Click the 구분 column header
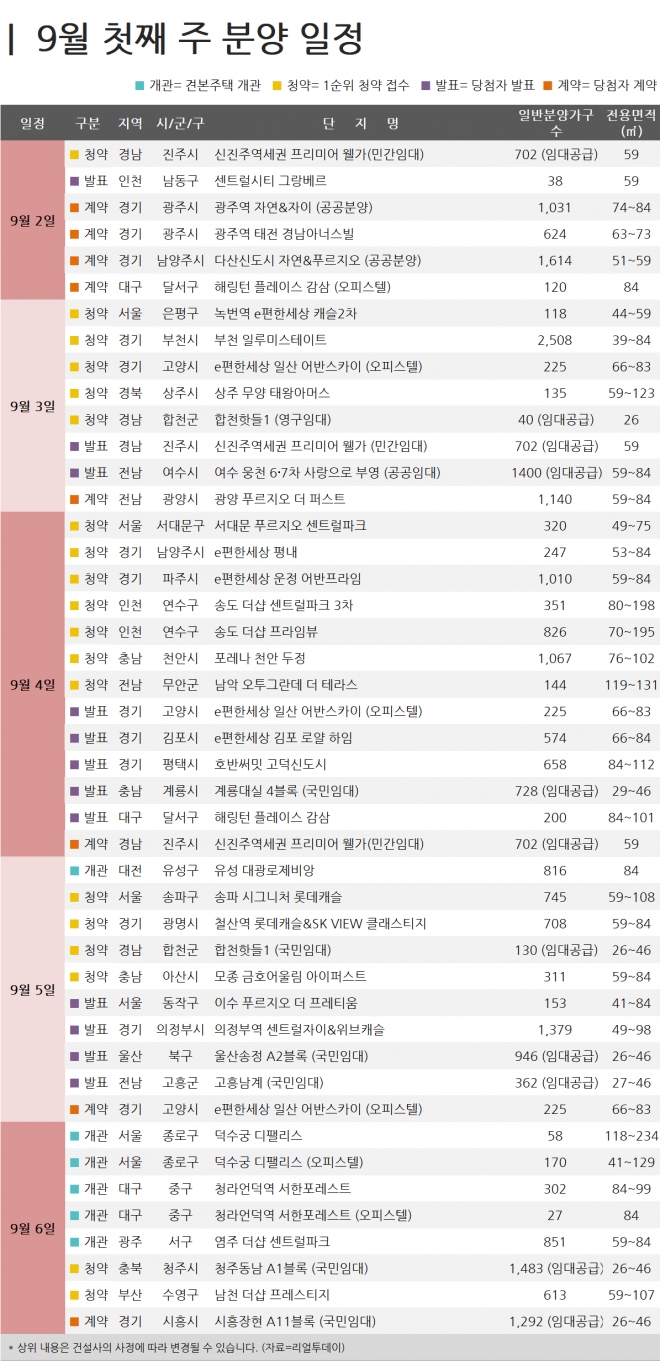This screenshot has width=660, height=1361. [x=87, y=123]
